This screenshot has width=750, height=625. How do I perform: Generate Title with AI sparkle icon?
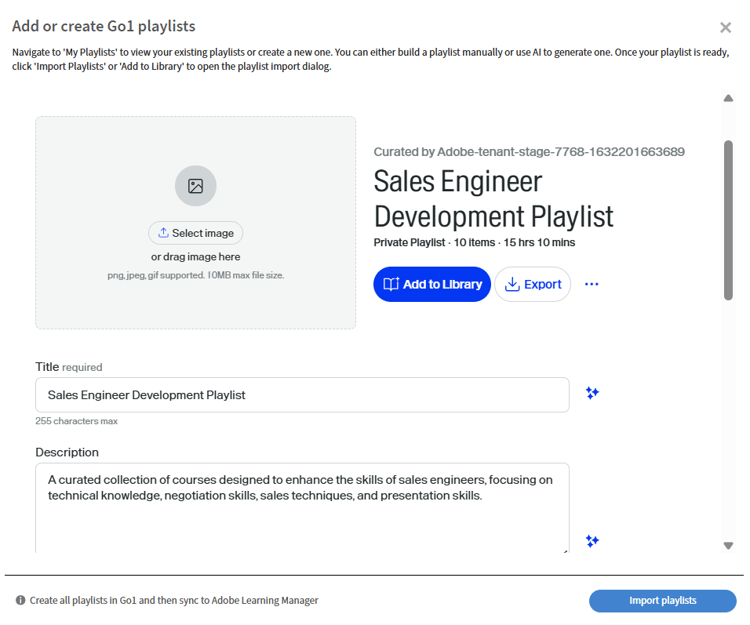point(592,393)
